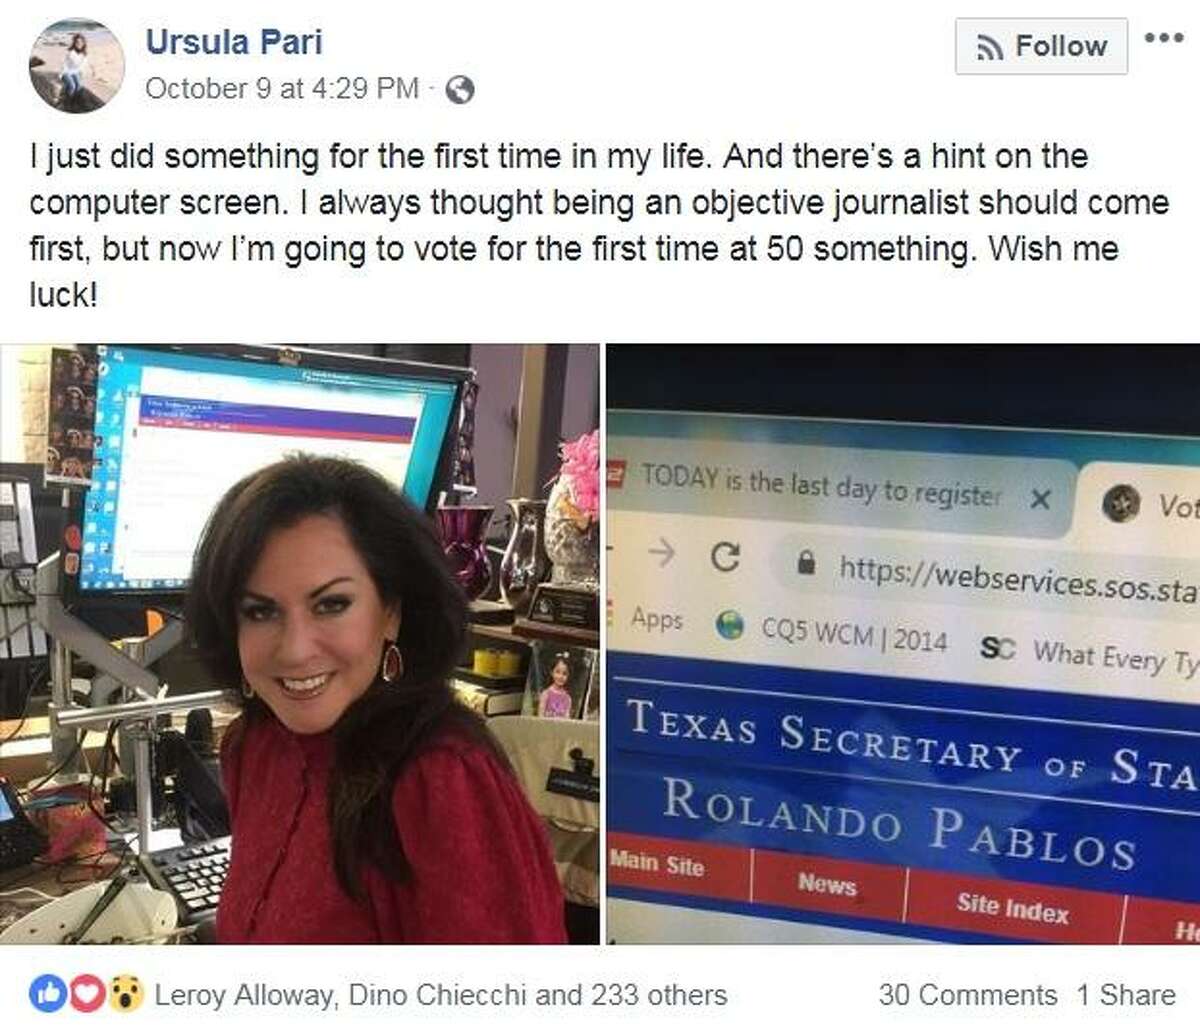Follow Ursula Pari
Viewport: 1200px width, 1030px height.
pos(1041,46)
